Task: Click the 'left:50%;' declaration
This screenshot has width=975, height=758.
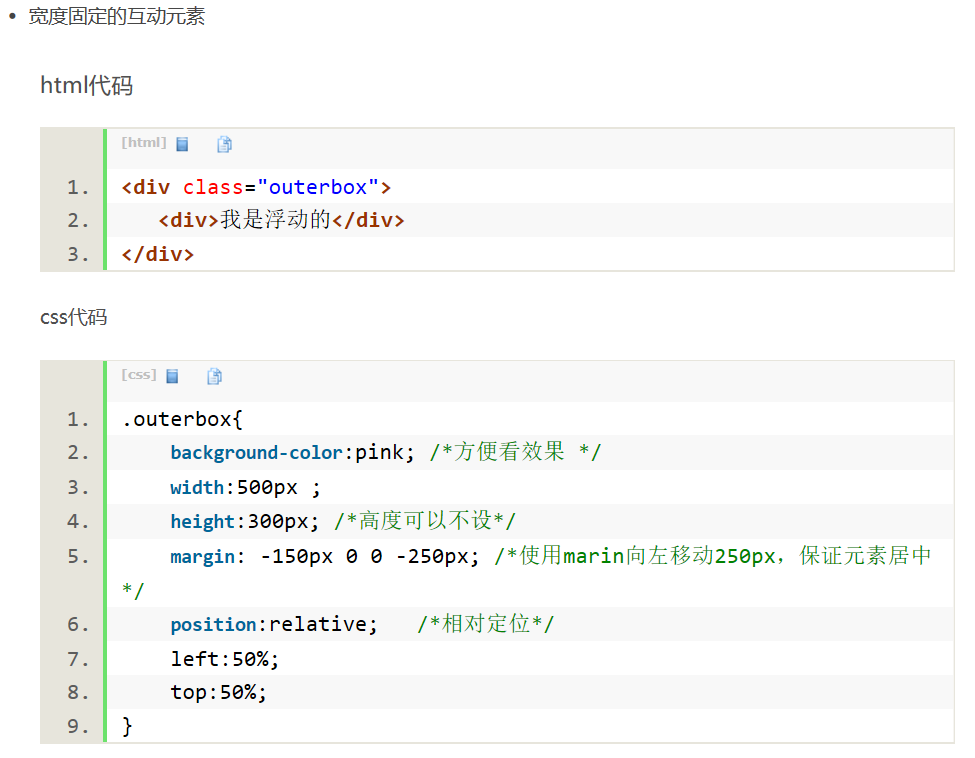Action: coord(224,659)
